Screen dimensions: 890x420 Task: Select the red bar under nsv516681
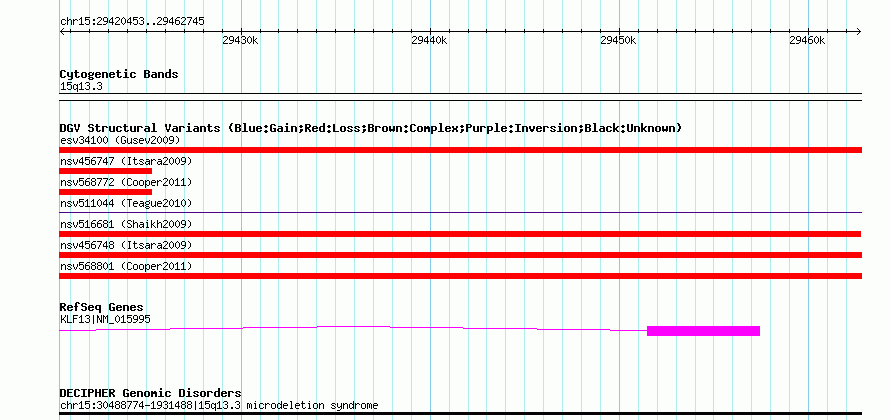point(460,234)
